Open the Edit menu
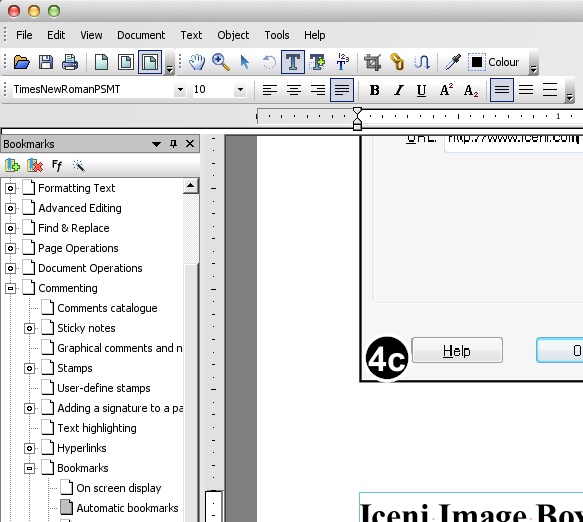This screenshot has height=522, width=583. (x=56, y=35)
